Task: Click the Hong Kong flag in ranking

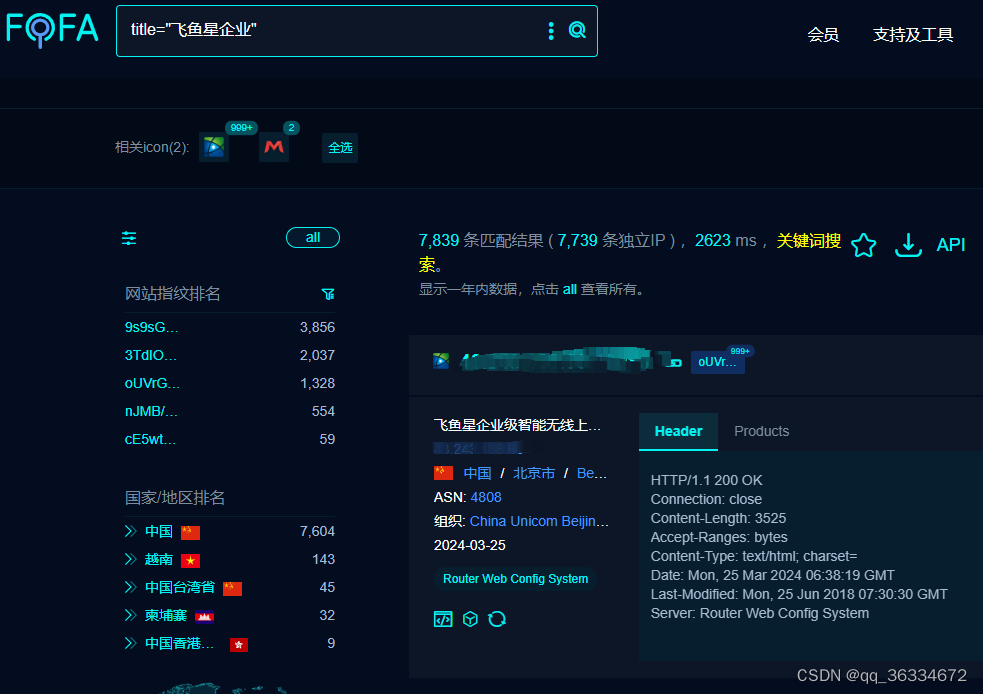Action: [239, 644]
